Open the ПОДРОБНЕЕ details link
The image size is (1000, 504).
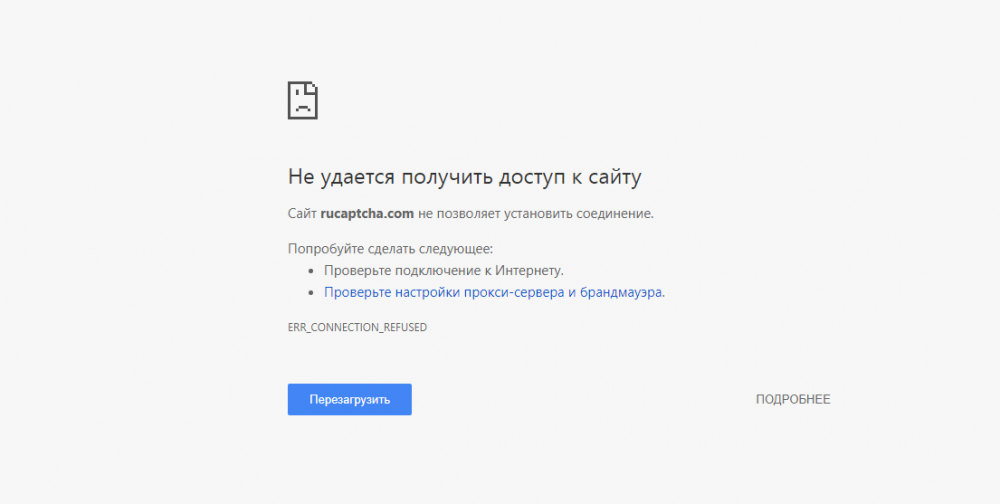793,399
